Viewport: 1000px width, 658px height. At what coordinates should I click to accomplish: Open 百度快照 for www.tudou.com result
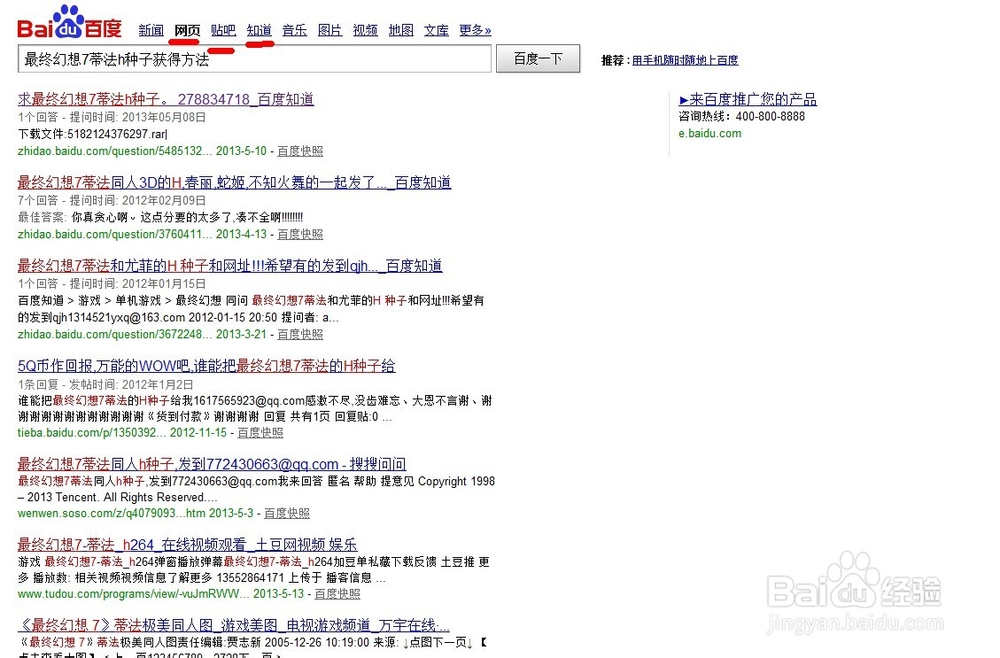click(x=337, y=594)
